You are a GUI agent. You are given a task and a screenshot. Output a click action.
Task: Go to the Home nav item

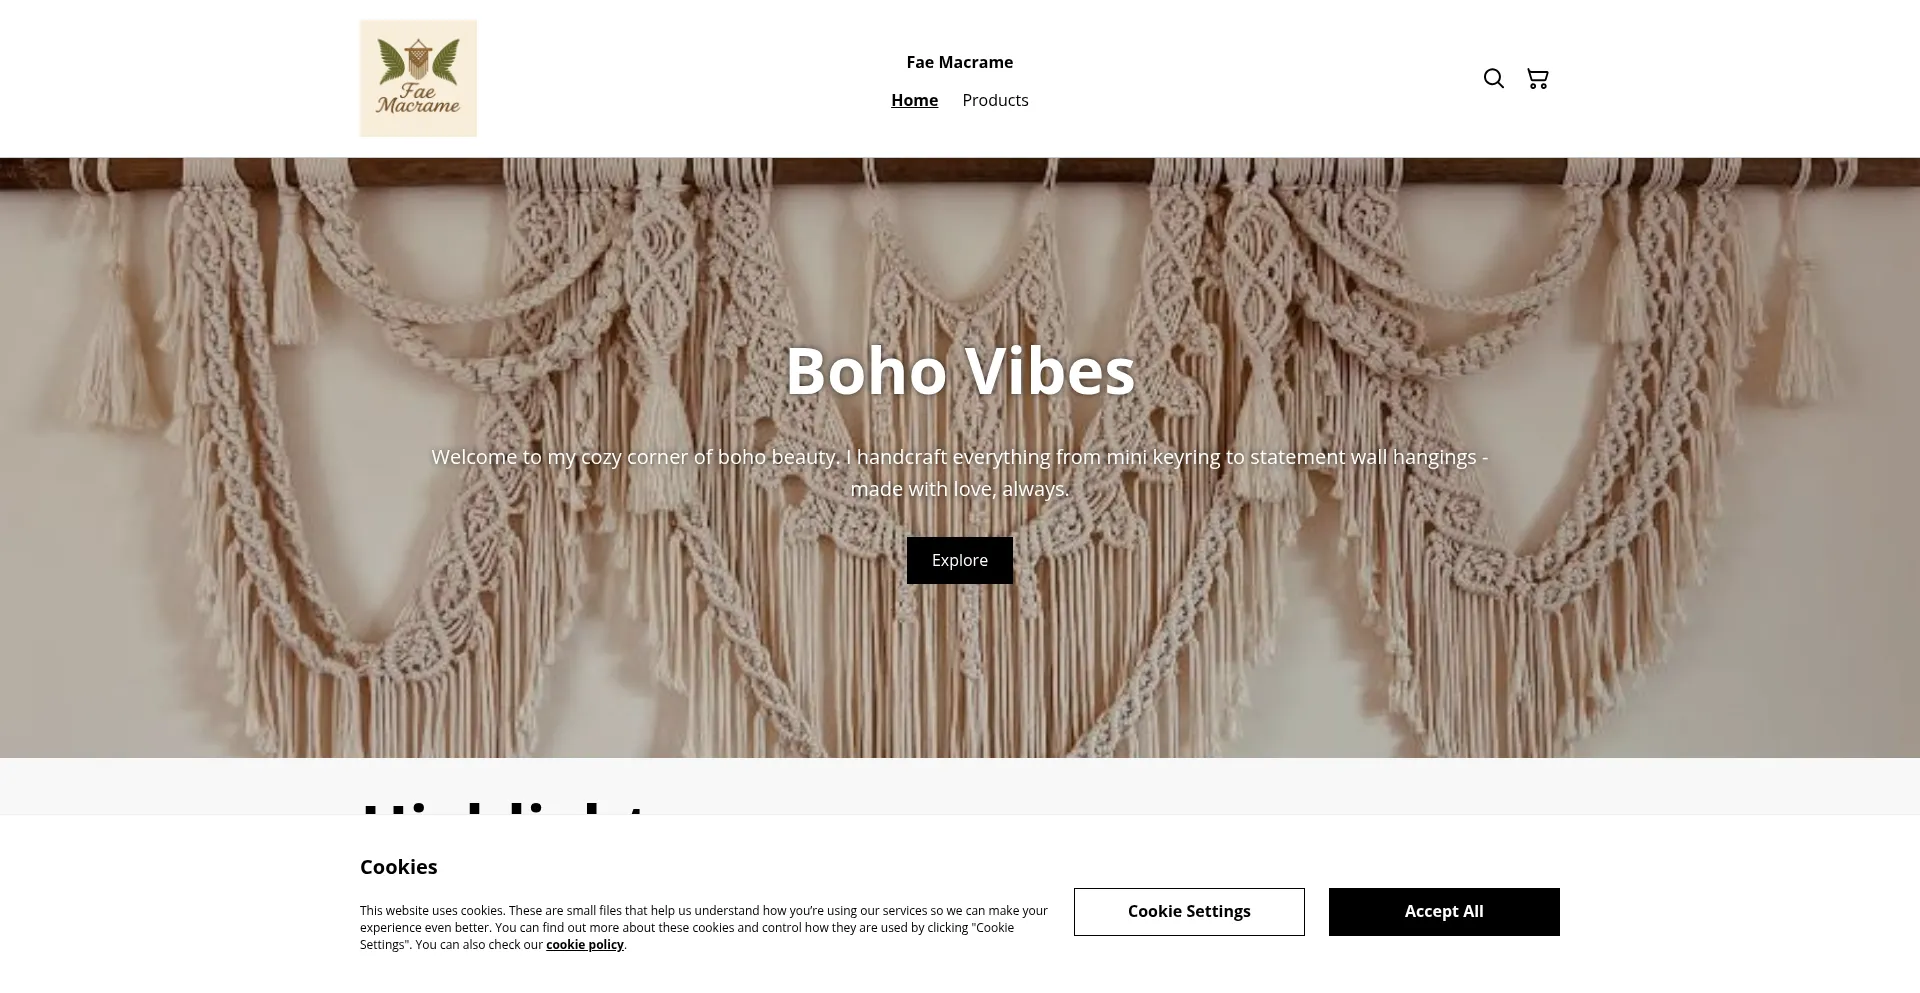(914, 100)
